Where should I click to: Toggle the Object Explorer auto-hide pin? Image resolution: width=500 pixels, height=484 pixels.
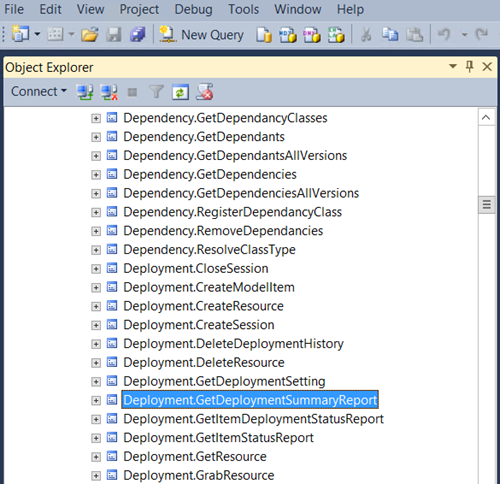click(x=470, y=67)
